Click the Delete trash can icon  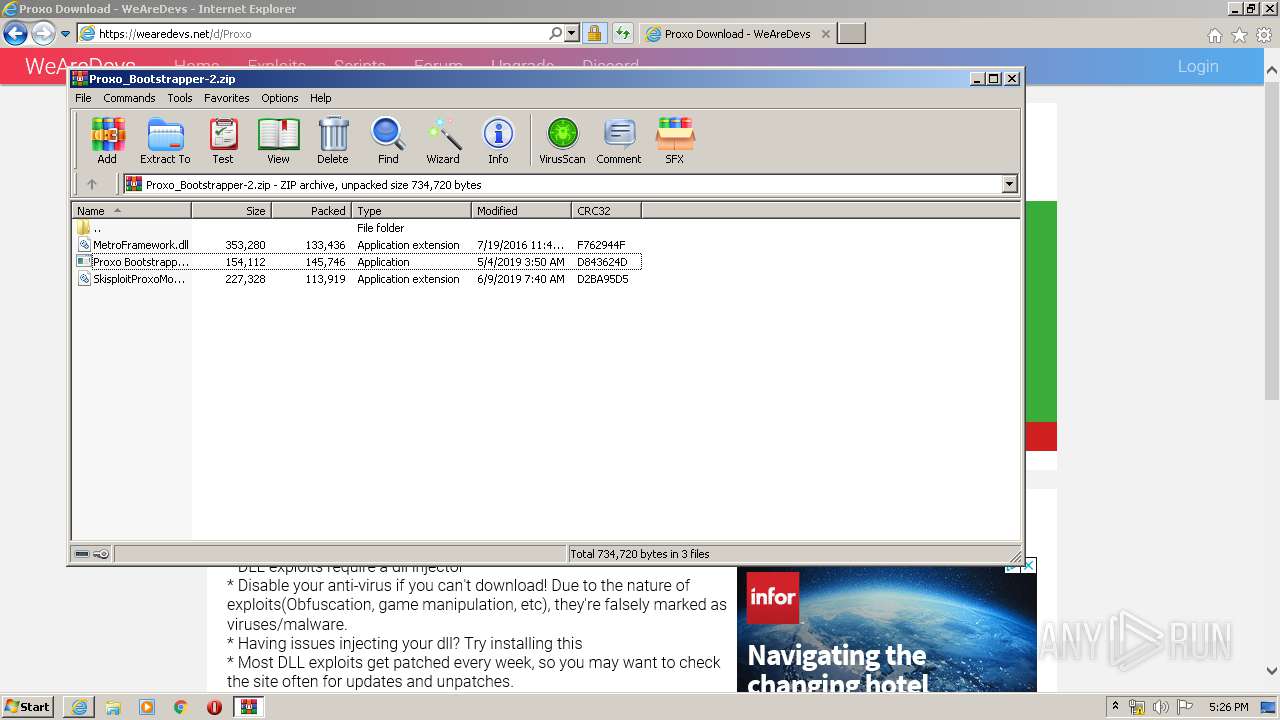click(x=333, y=140)
